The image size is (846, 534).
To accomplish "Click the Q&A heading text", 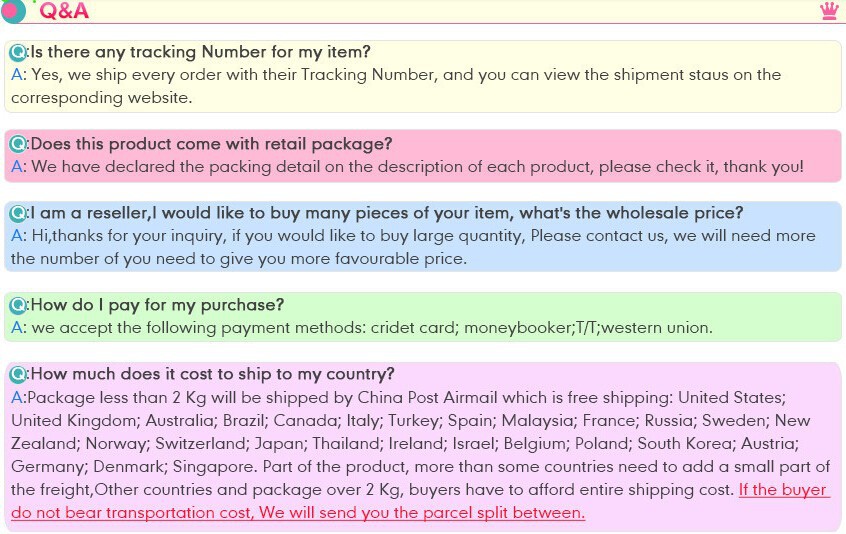I will click(x=64, y=11).
